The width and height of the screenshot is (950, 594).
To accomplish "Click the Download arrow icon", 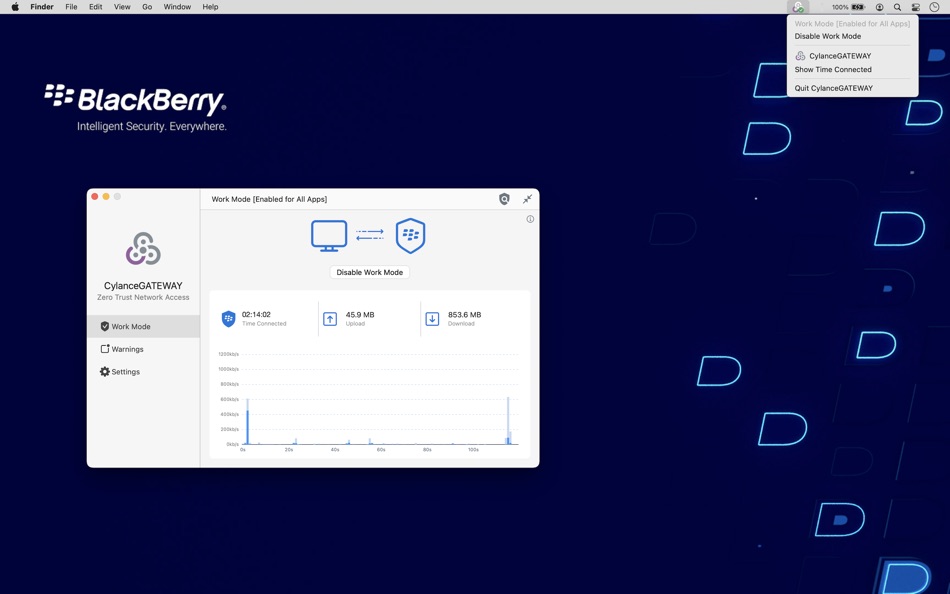I will [x=432, y=319].
